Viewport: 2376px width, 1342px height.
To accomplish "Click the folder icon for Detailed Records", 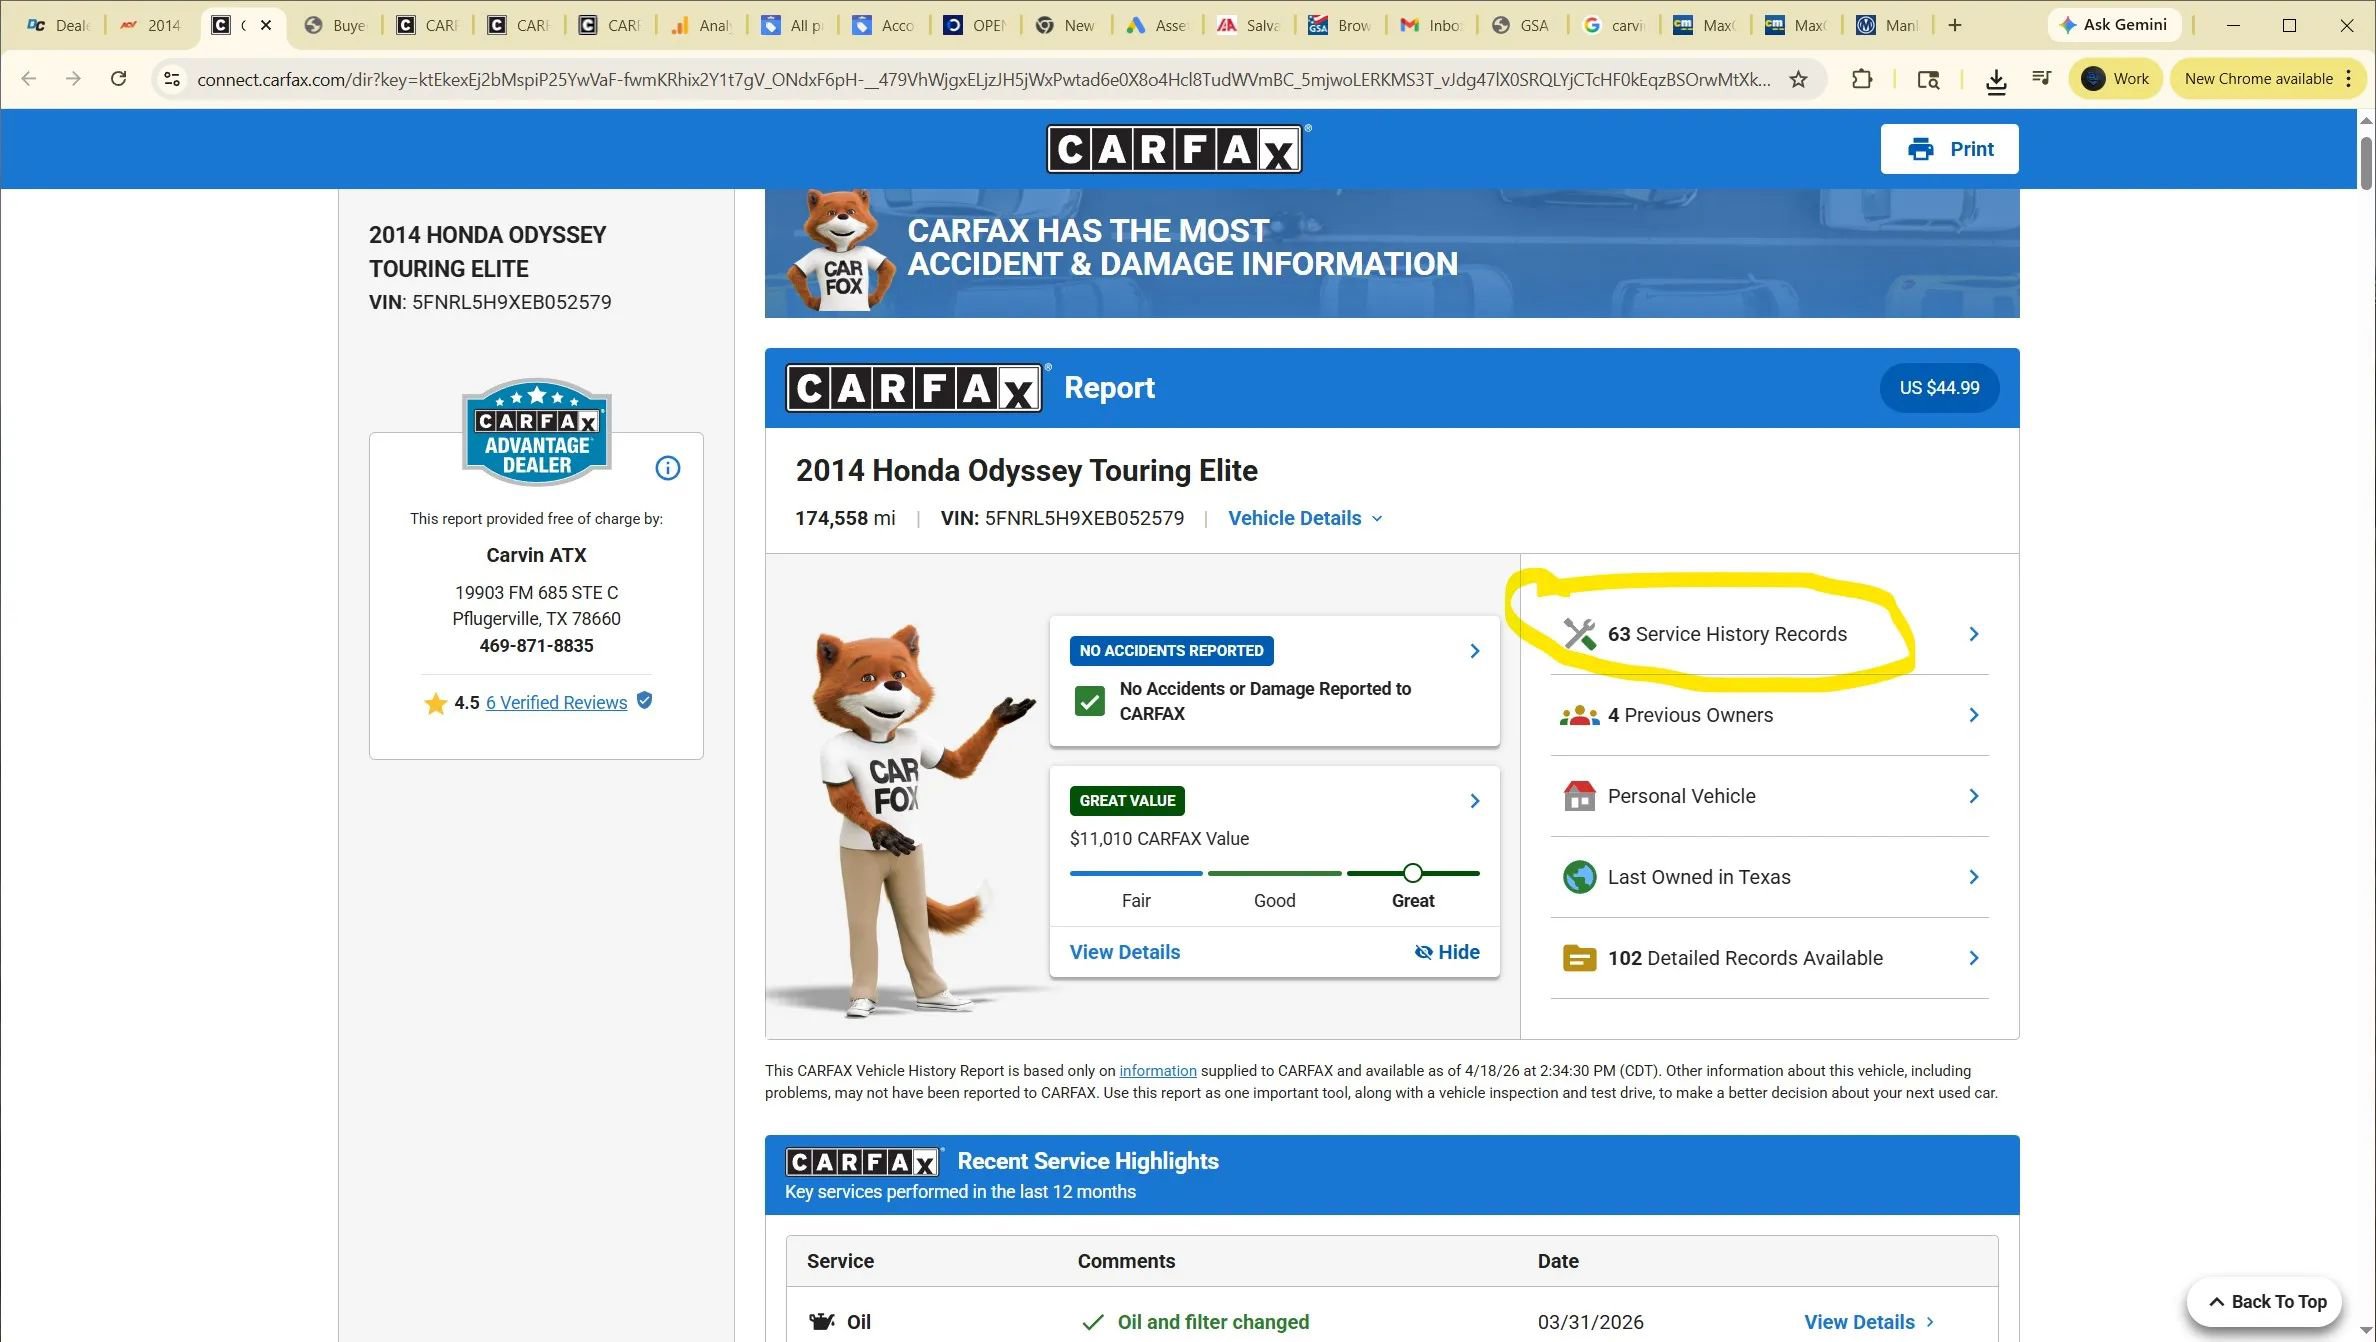I will [1579, 958].
